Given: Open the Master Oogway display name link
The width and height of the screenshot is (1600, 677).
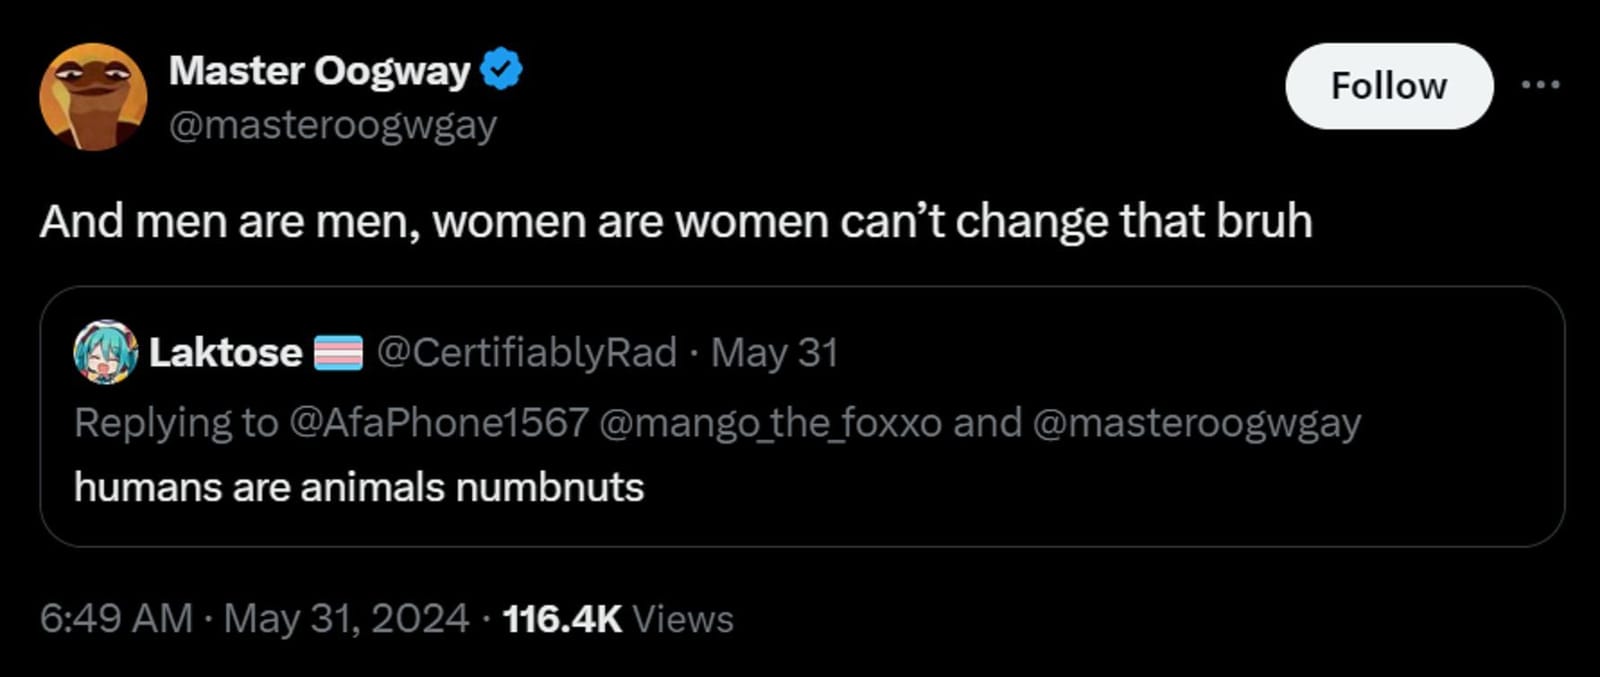Looking at the screenshot, I should 318,71.
